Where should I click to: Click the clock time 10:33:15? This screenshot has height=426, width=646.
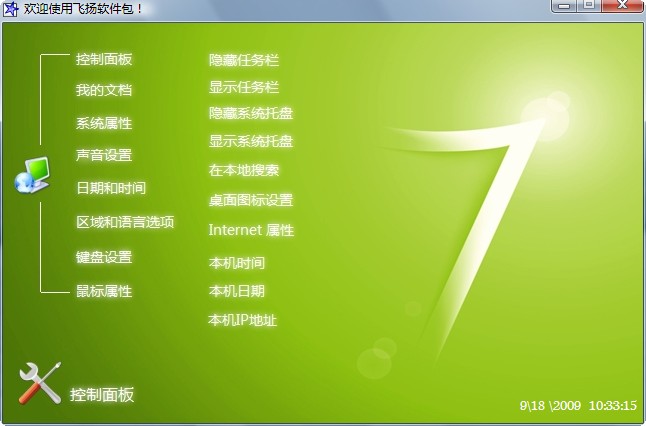click(613, 405)
